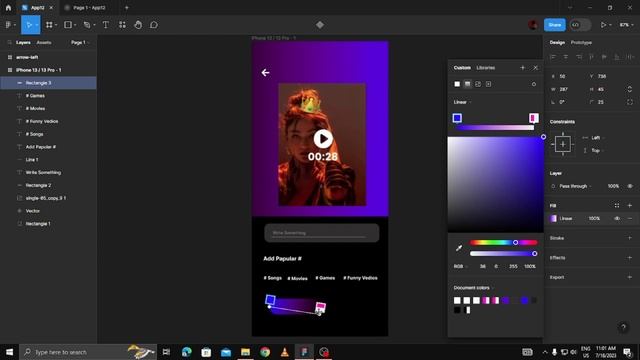Select the pink gradient stop swatch
The height and width of the screenshot is (360, 640).
pos(533,118)
